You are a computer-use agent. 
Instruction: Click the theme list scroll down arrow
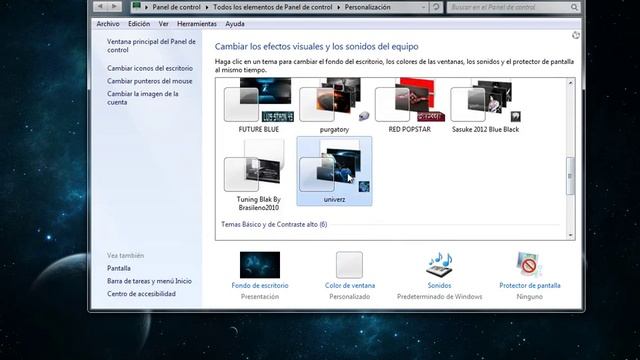[570, 235]
